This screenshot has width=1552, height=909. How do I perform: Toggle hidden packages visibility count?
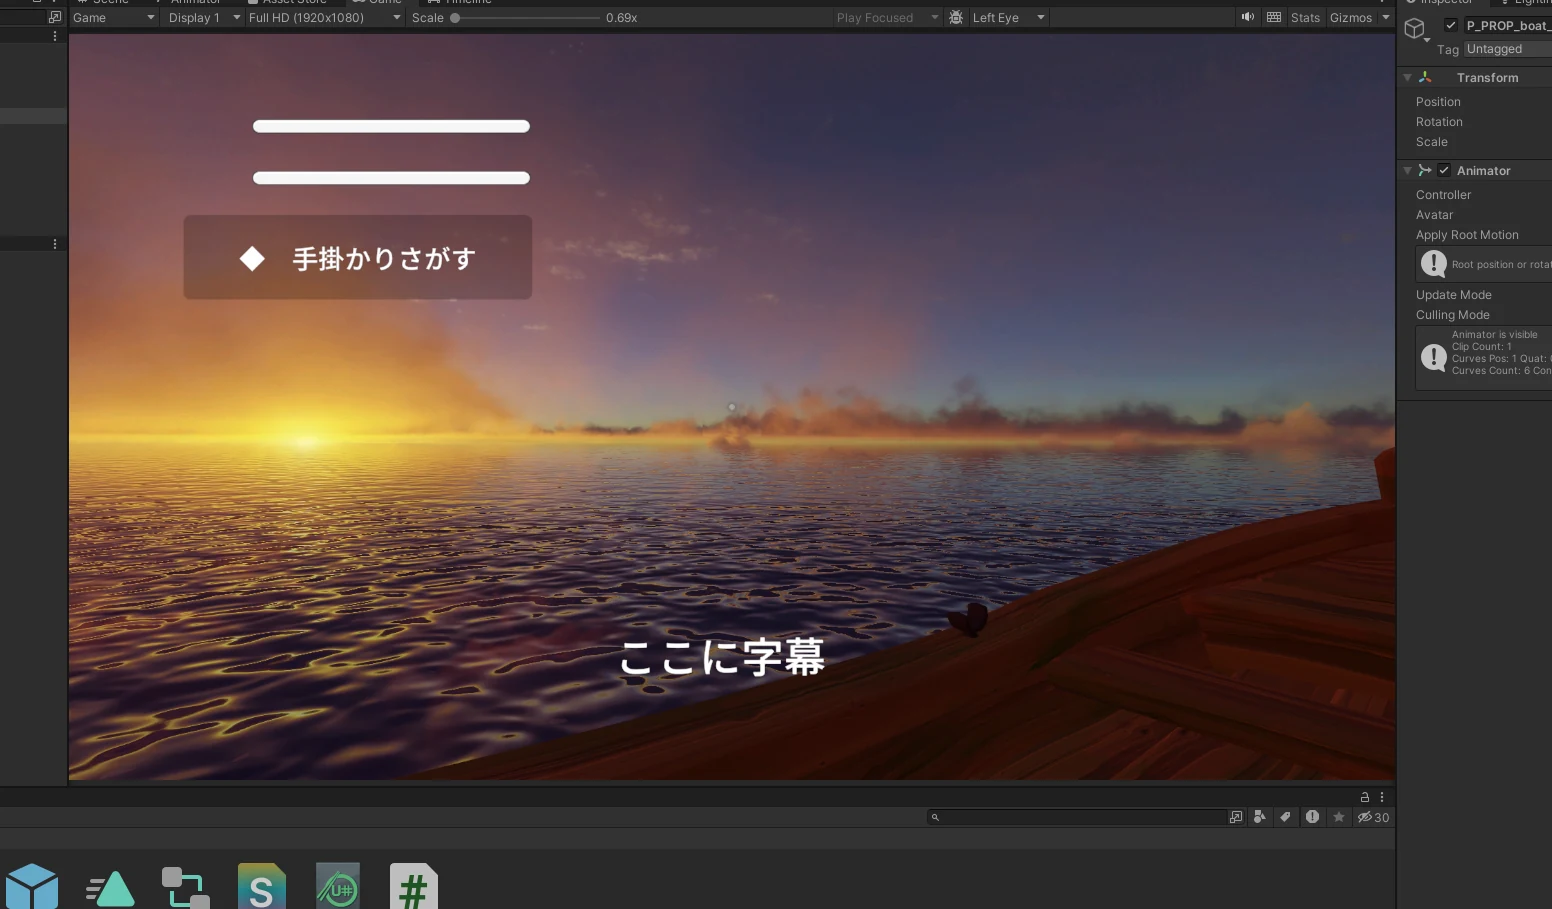point(1373,817)
